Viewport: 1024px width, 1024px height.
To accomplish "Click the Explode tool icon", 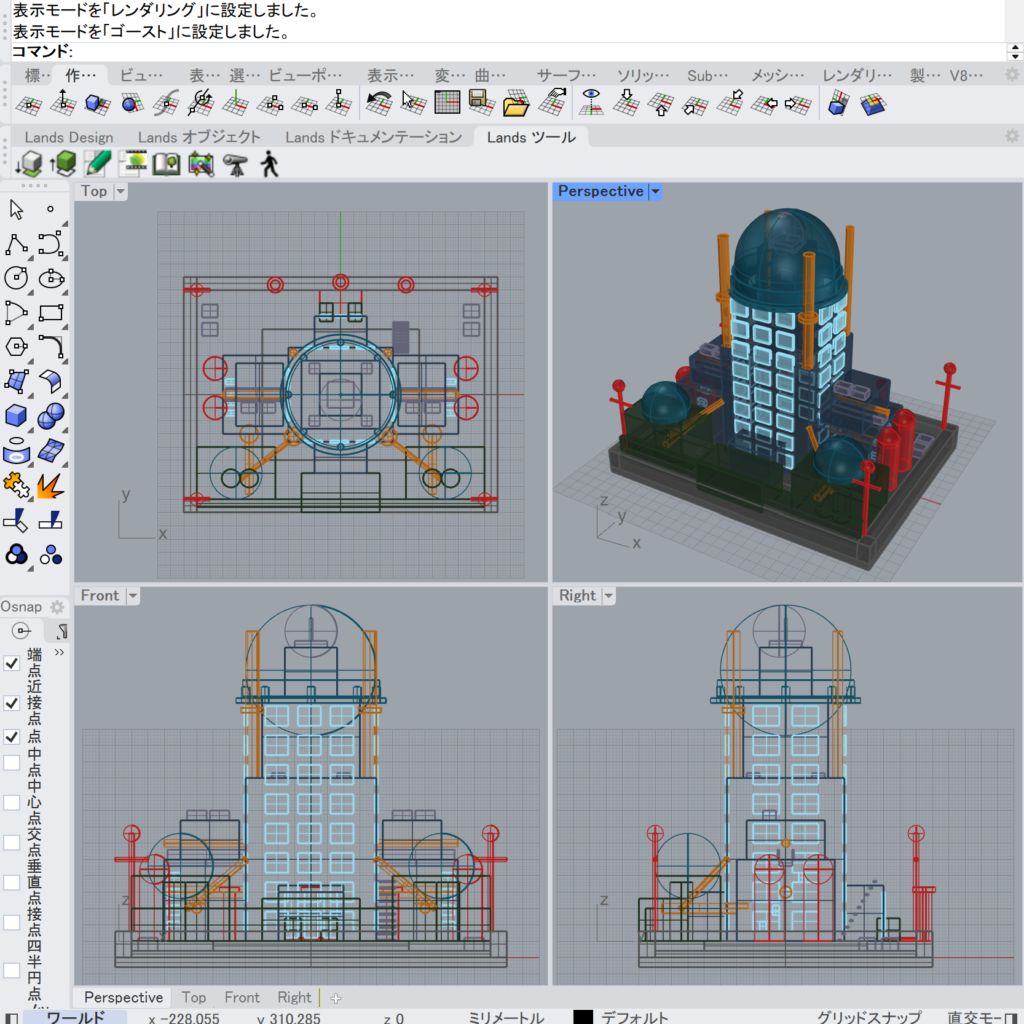I will [x=51, y=486].
